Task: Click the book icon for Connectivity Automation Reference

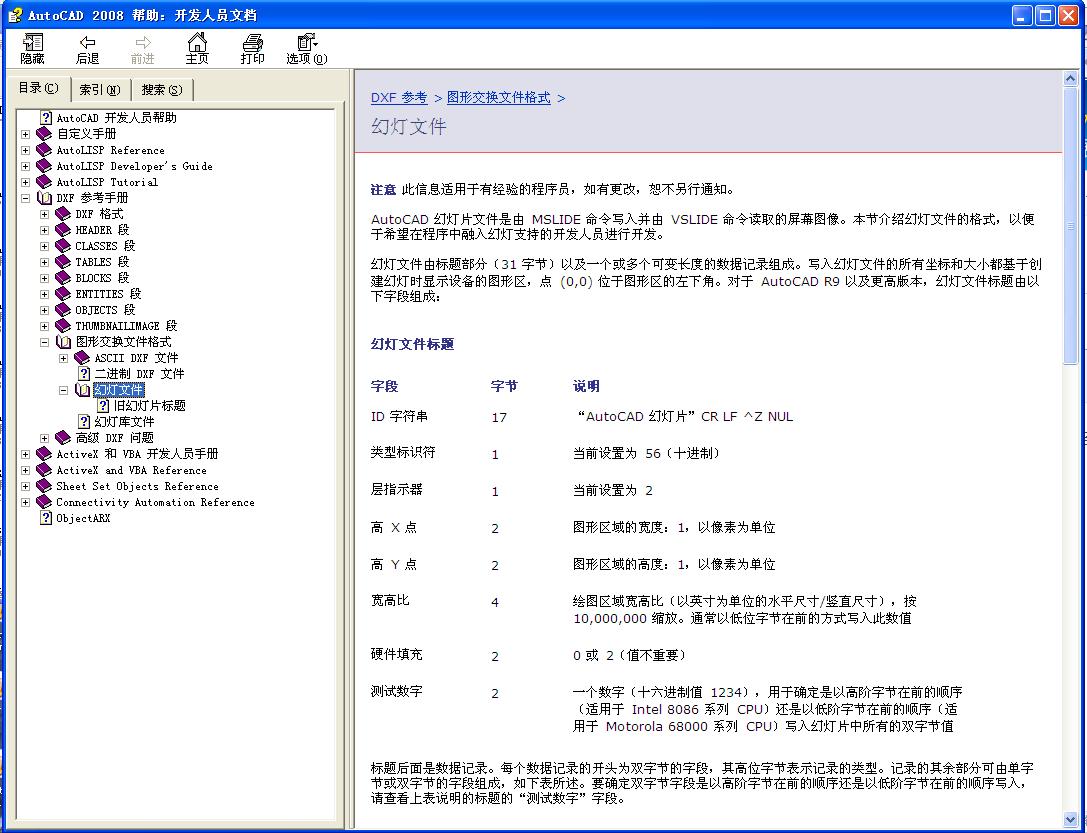Action: click(x=44, y=502)
